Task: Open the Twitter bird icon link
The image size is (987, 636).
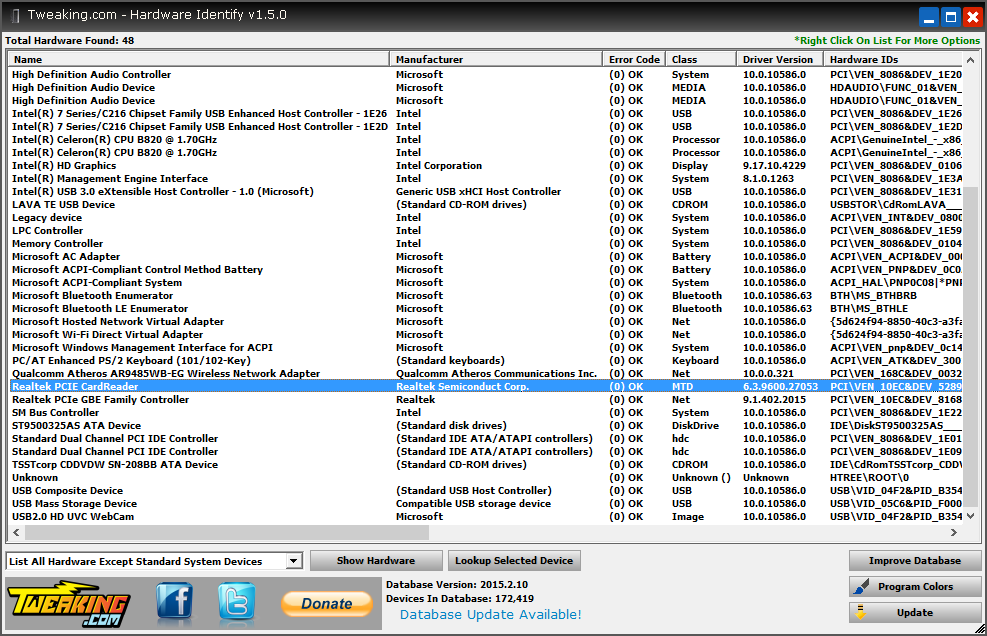Action: pos(237,601)
